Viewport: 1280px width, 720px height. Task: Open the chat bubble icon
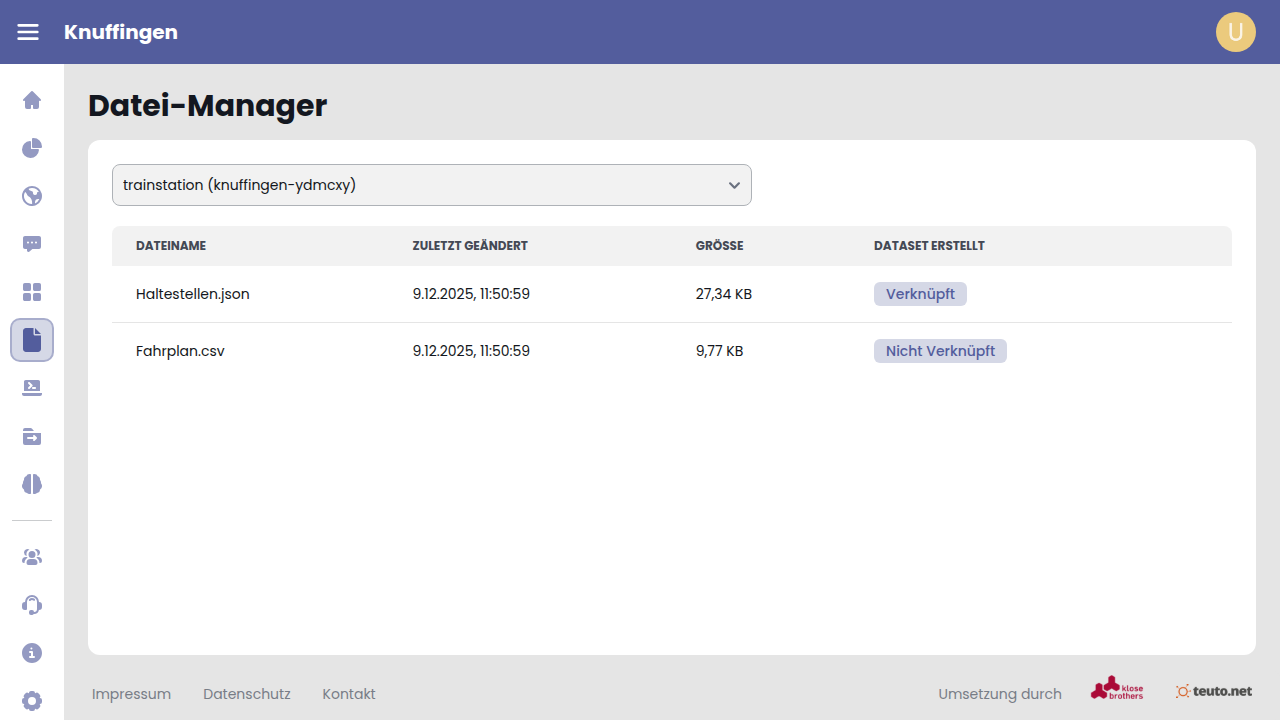tap(32, 244)
